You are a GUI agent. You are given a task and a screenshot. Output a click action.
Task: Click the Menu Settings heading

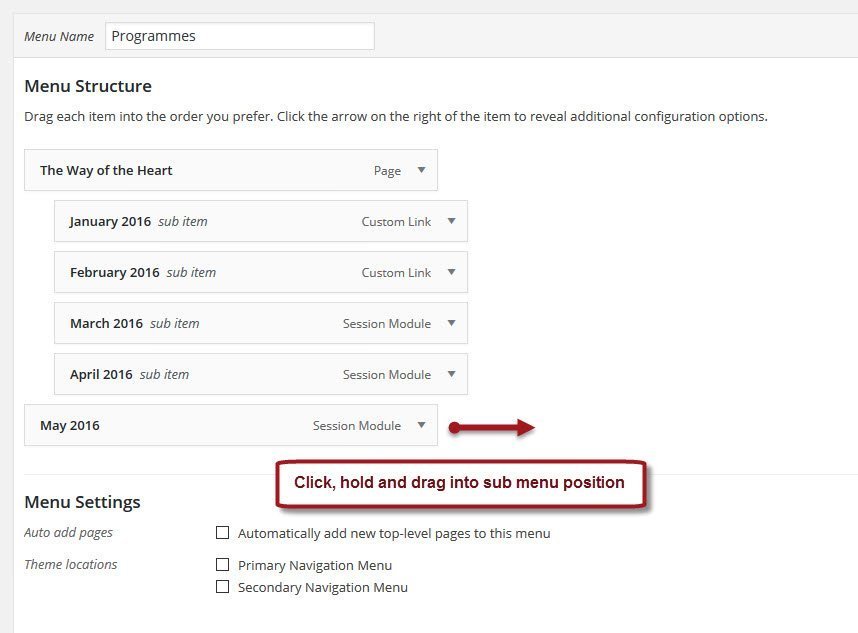coord(83,501)
